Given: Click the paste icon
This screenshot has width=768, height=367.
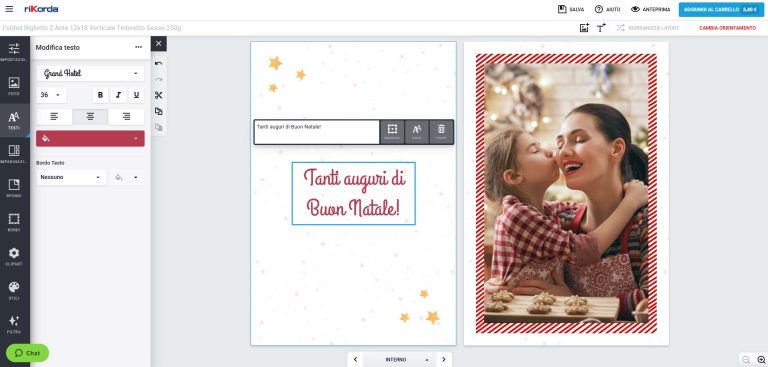Looking at the screenshot, I should 158,127.
